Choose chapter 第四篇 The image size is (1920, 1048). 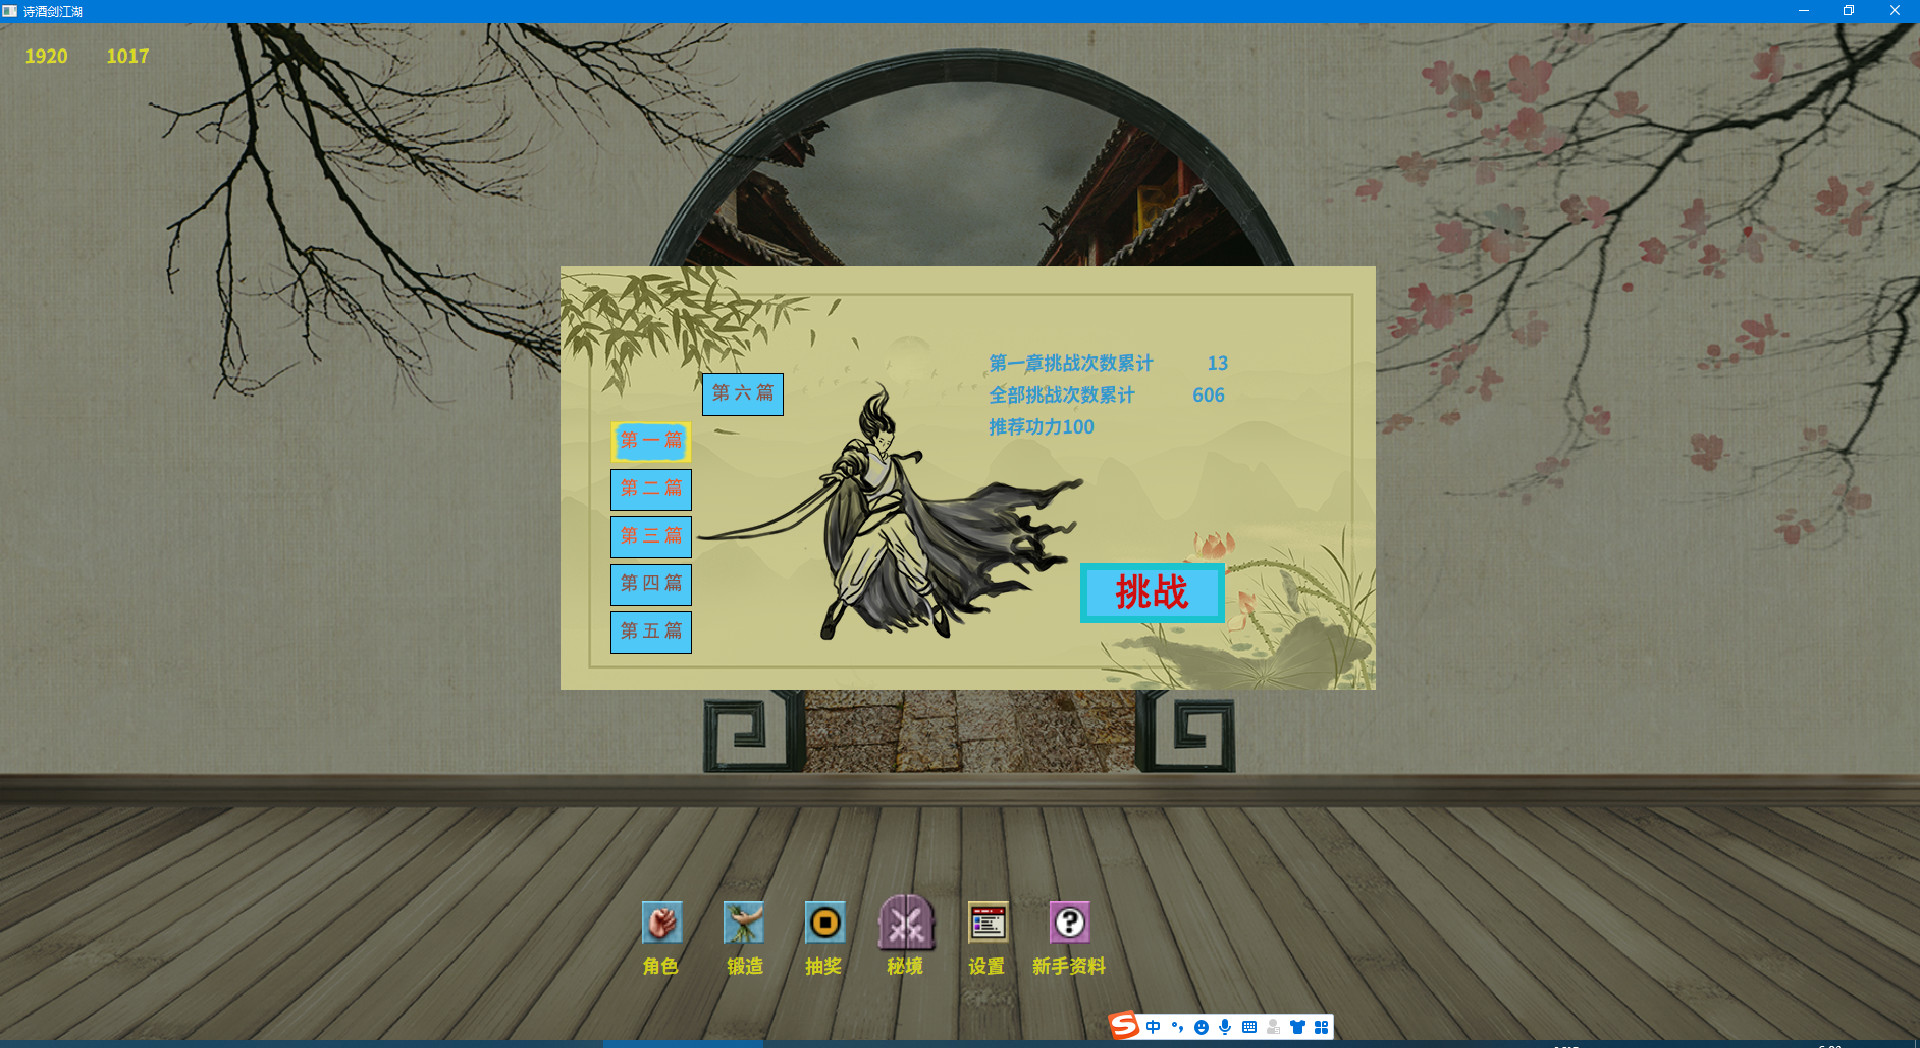point(651,584)
